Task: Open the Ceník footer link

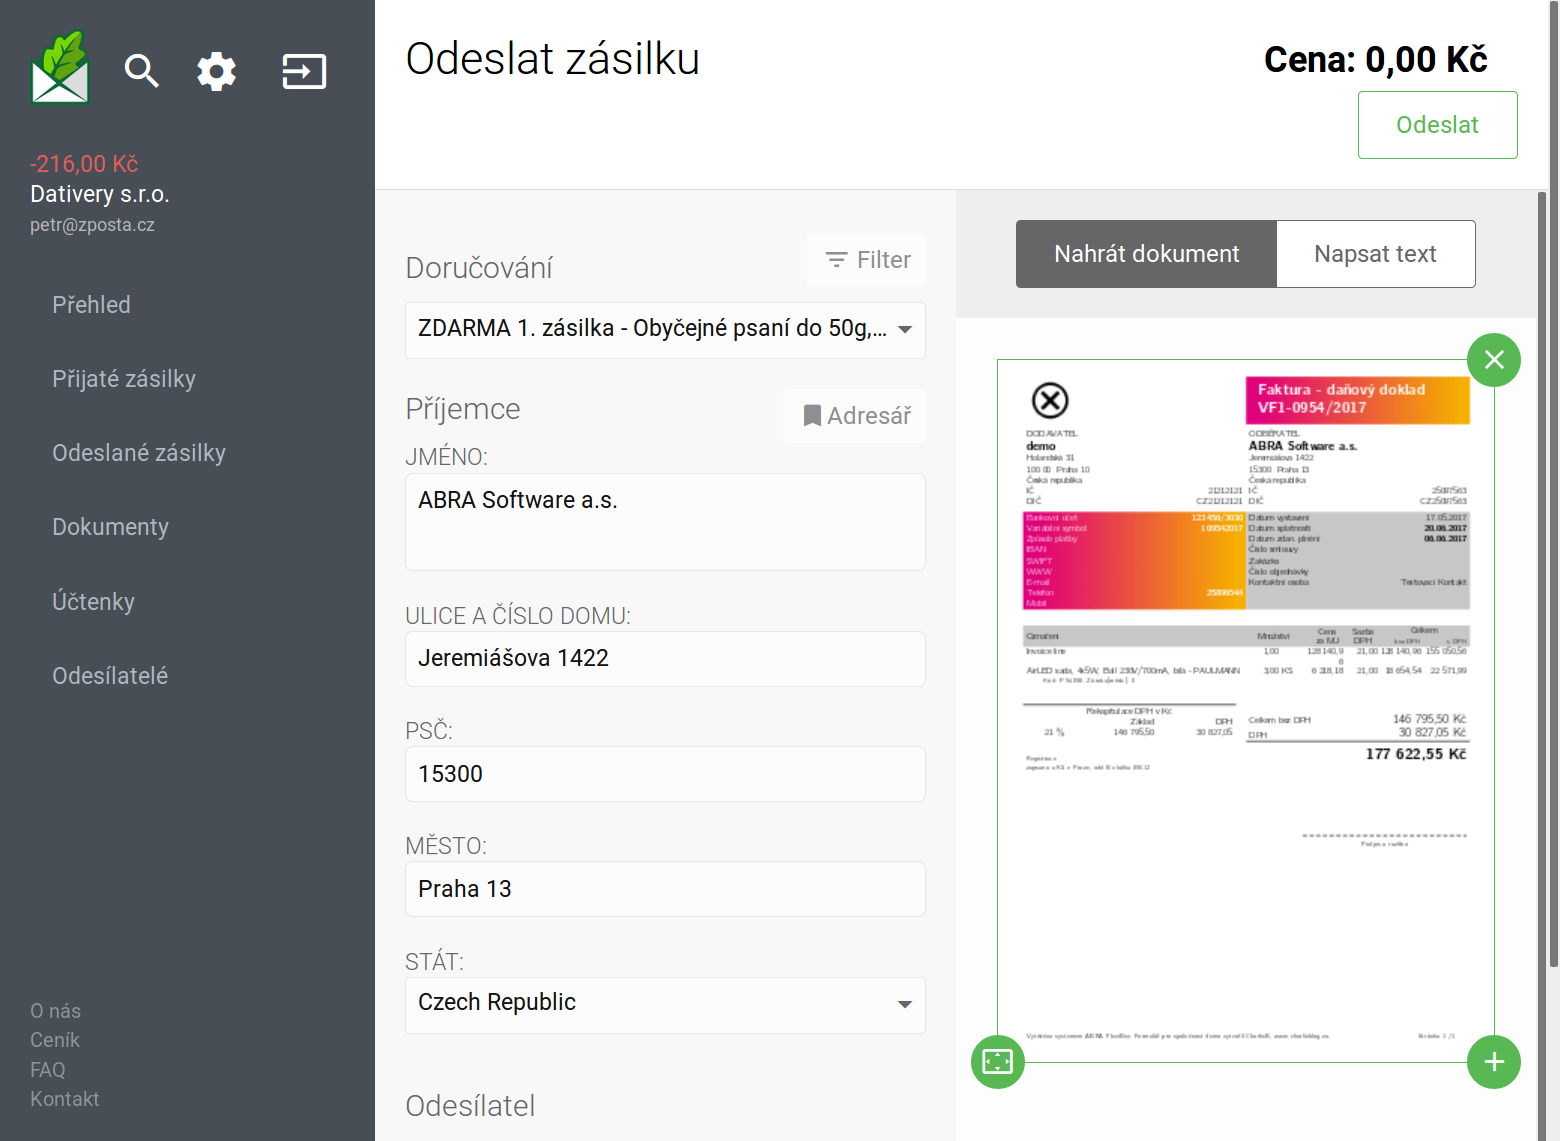Action: point(55,1040)
